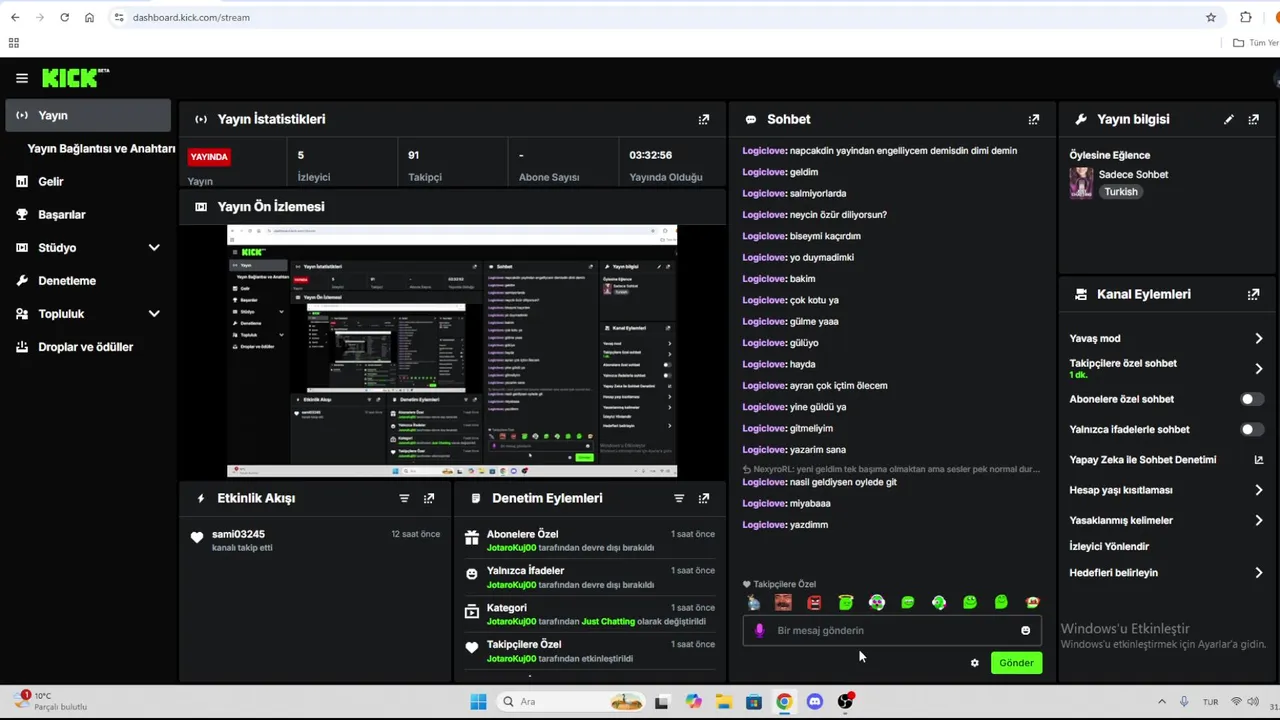The image size is (1280, 720).
Task: Open the hamburger menu beside the KICK logo
Action: click(22, 78)
